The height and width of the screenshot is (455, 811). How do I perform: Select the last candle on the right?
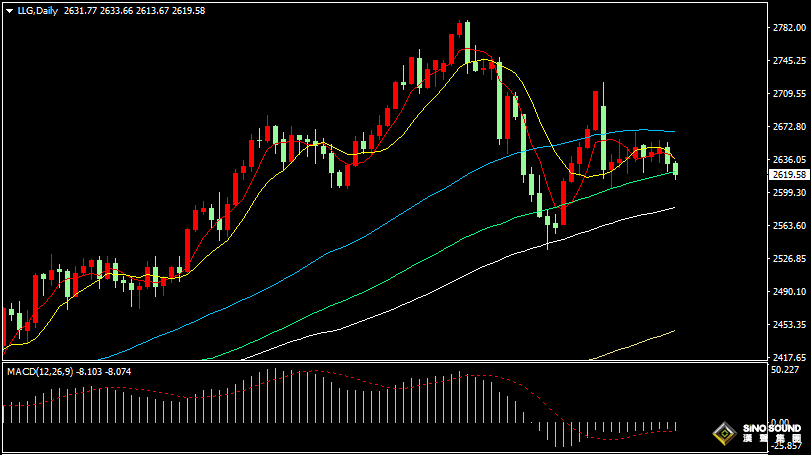[676, 168]
